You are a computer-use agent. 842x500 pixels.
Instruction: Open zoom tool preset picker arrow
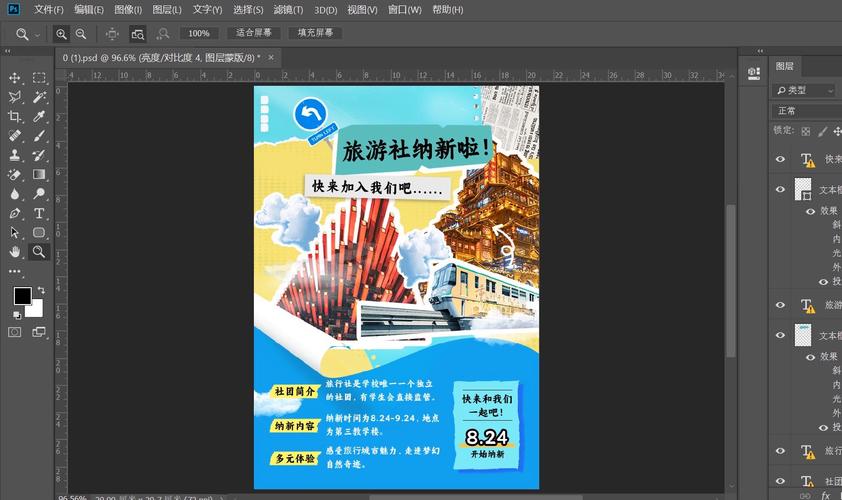tap(37, 35)
